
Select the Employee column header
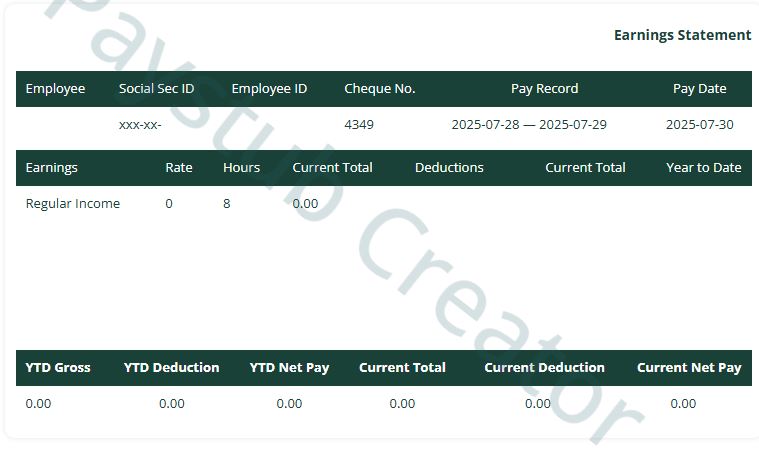click(x=55, y=88)
